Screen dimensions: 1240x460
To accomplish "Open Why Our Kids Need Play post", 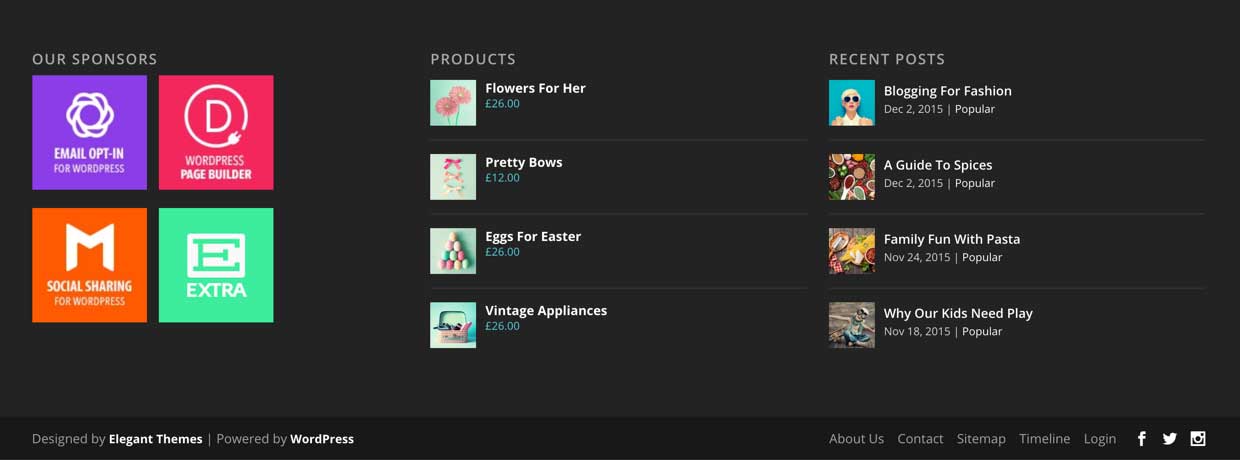I will (958, 313).
